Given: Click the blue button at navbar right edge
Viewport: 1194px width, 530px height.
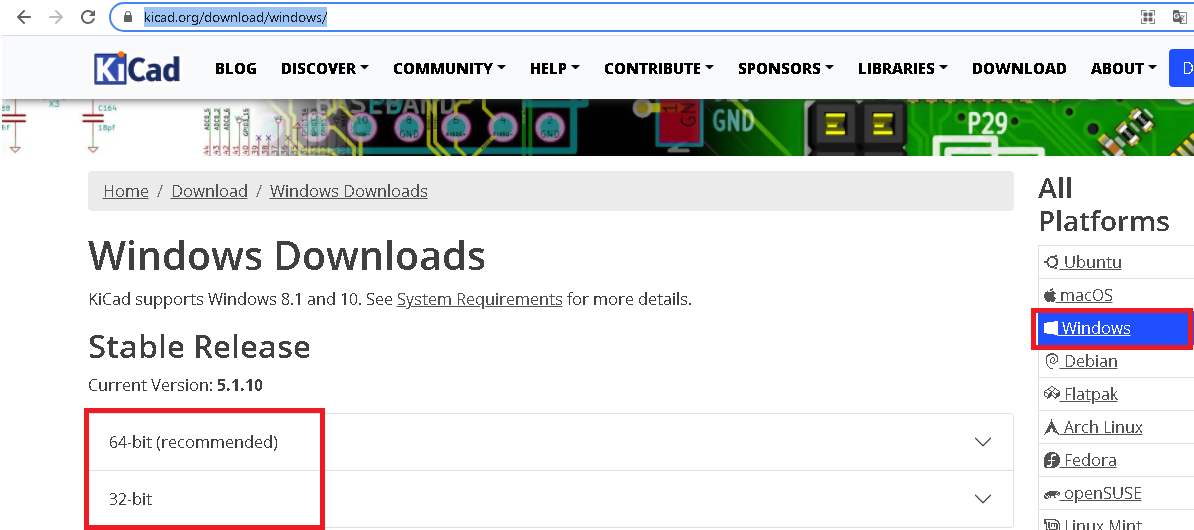Looking at the screenshot, I should pyautogui.click(x=1181, y=69).
